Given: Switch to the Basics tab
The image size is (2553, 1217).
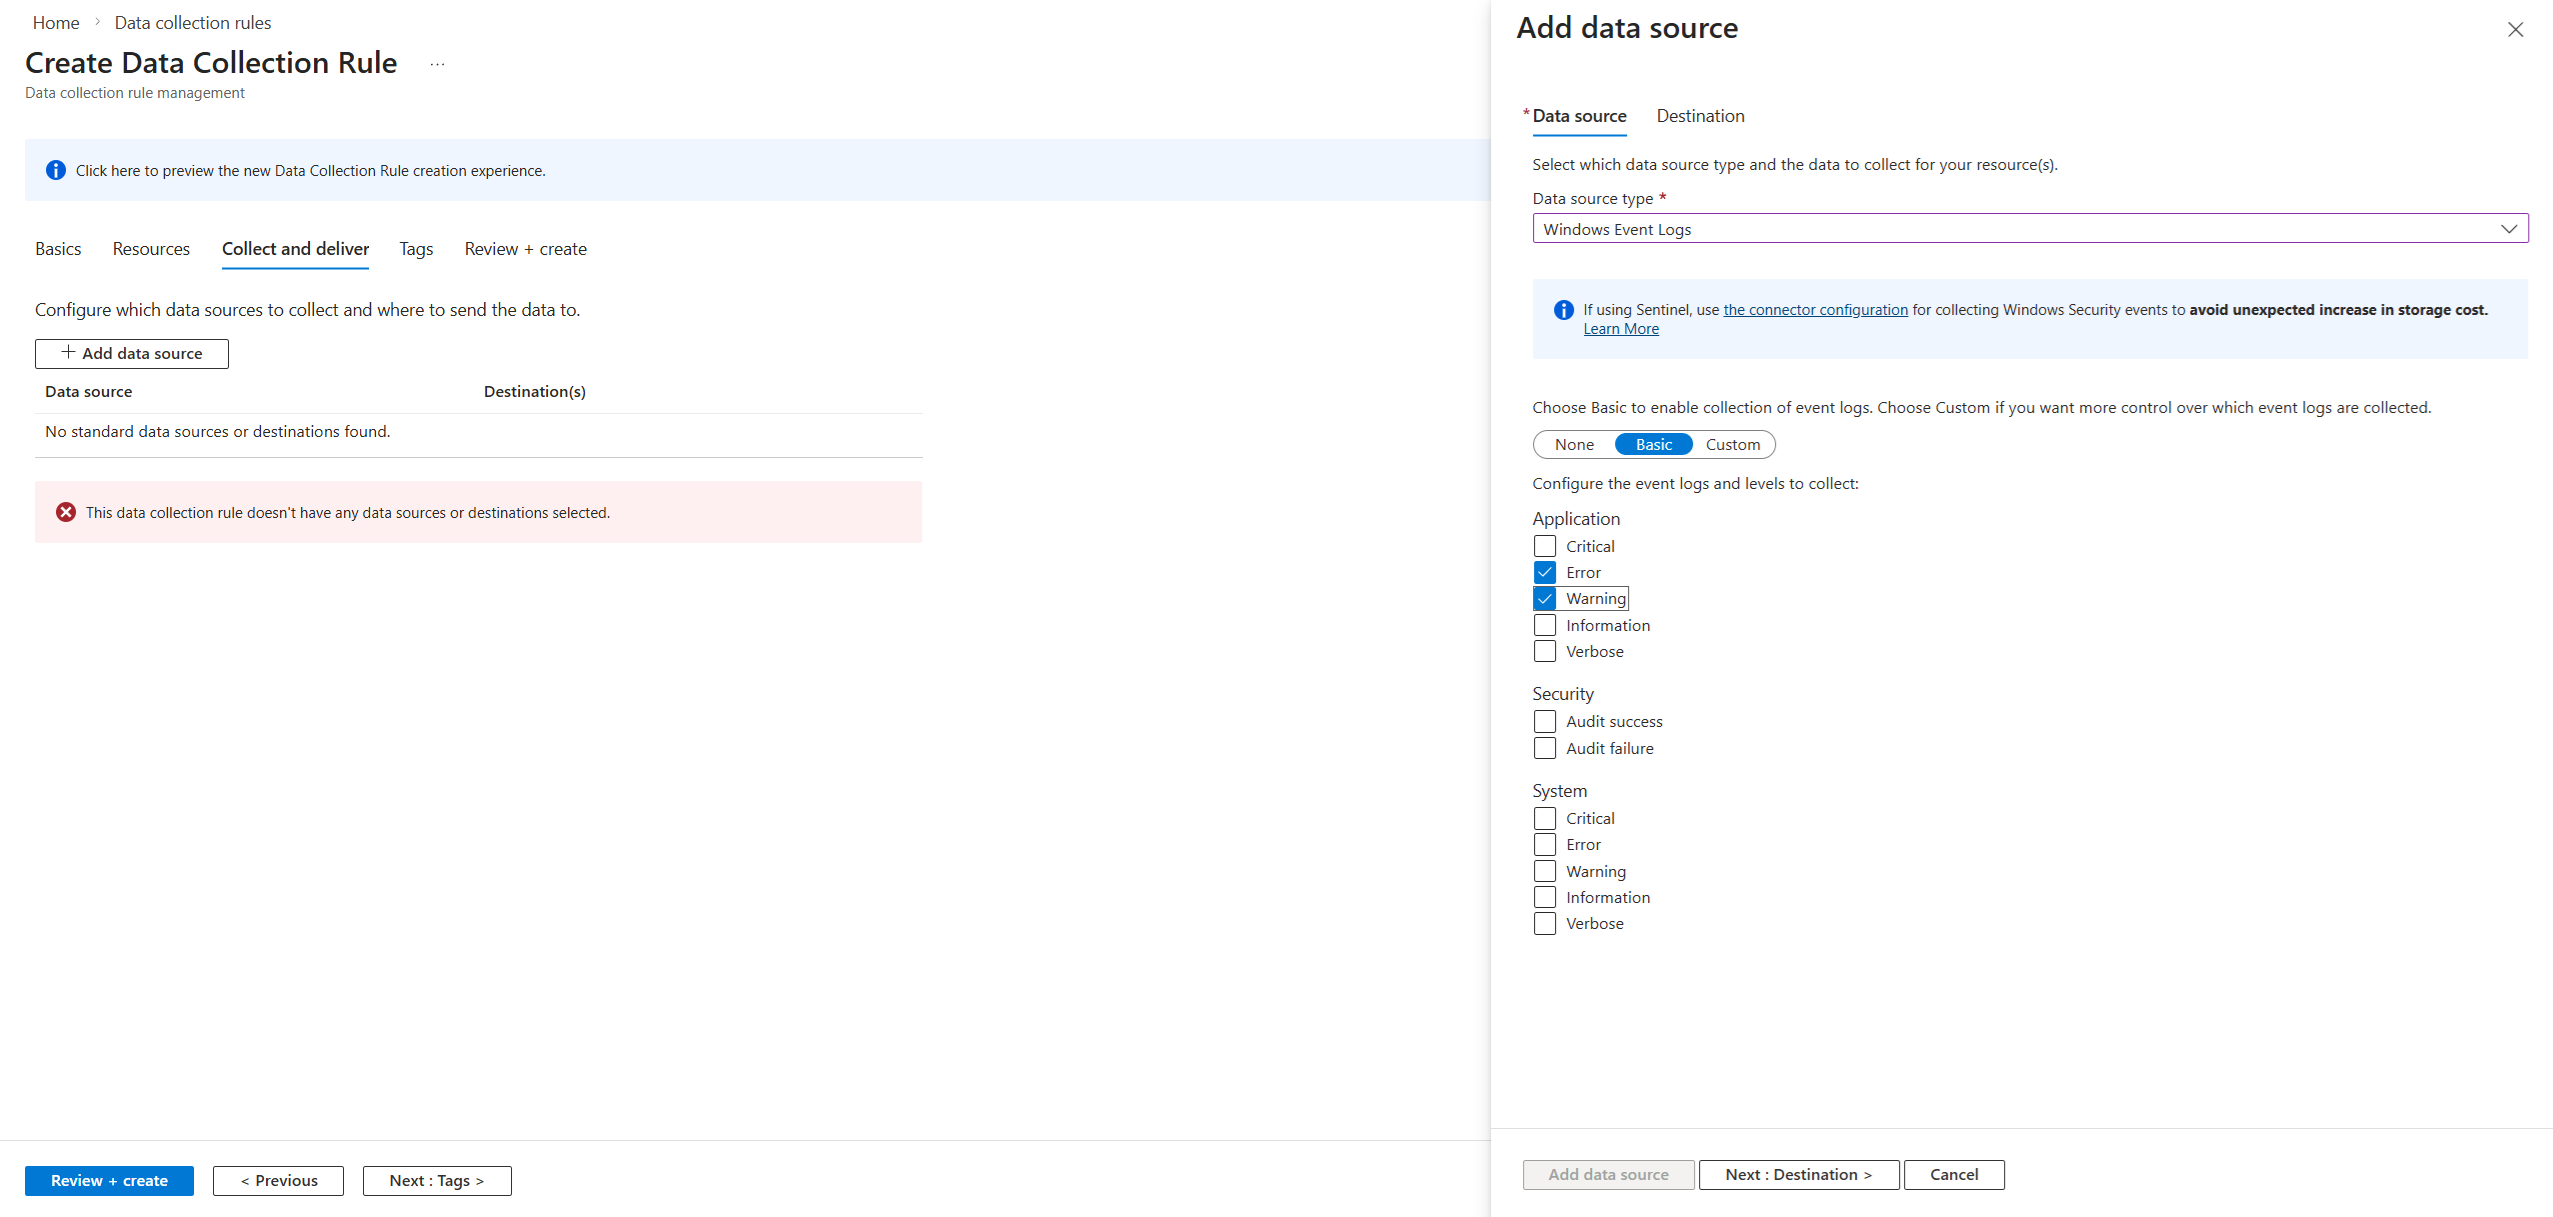Looking at the screenshot, I should pyautogui.click(x=58, y=248).
